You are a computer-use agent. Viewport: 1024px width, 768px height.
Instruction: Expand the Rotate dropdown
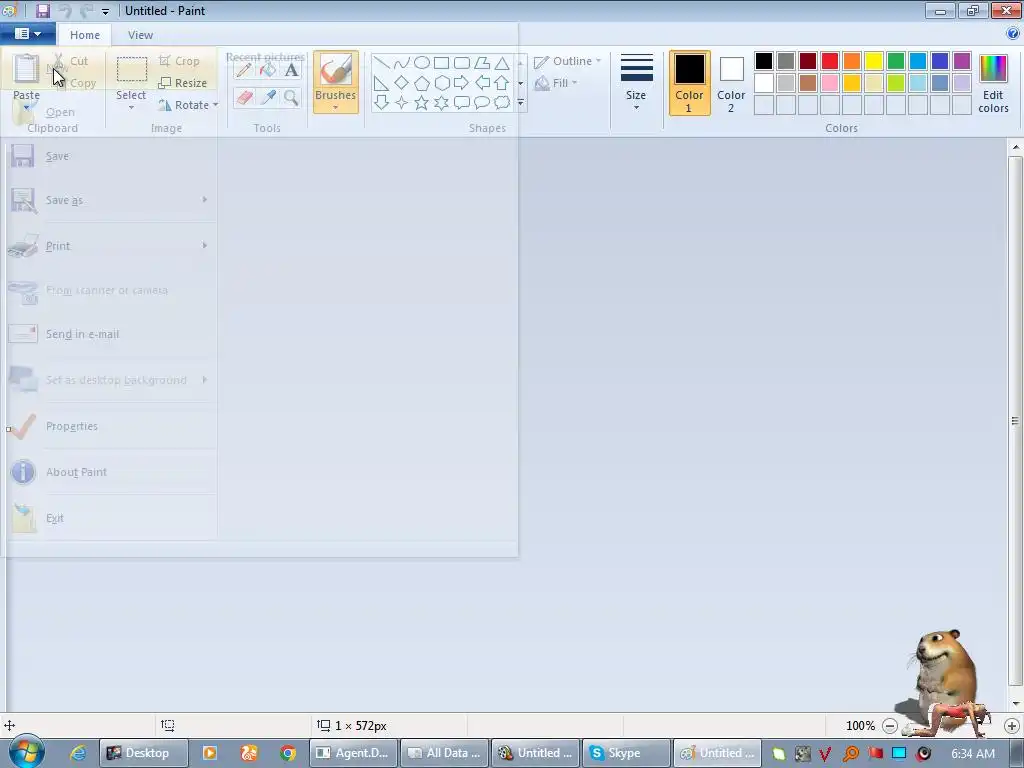coord(189,105)
